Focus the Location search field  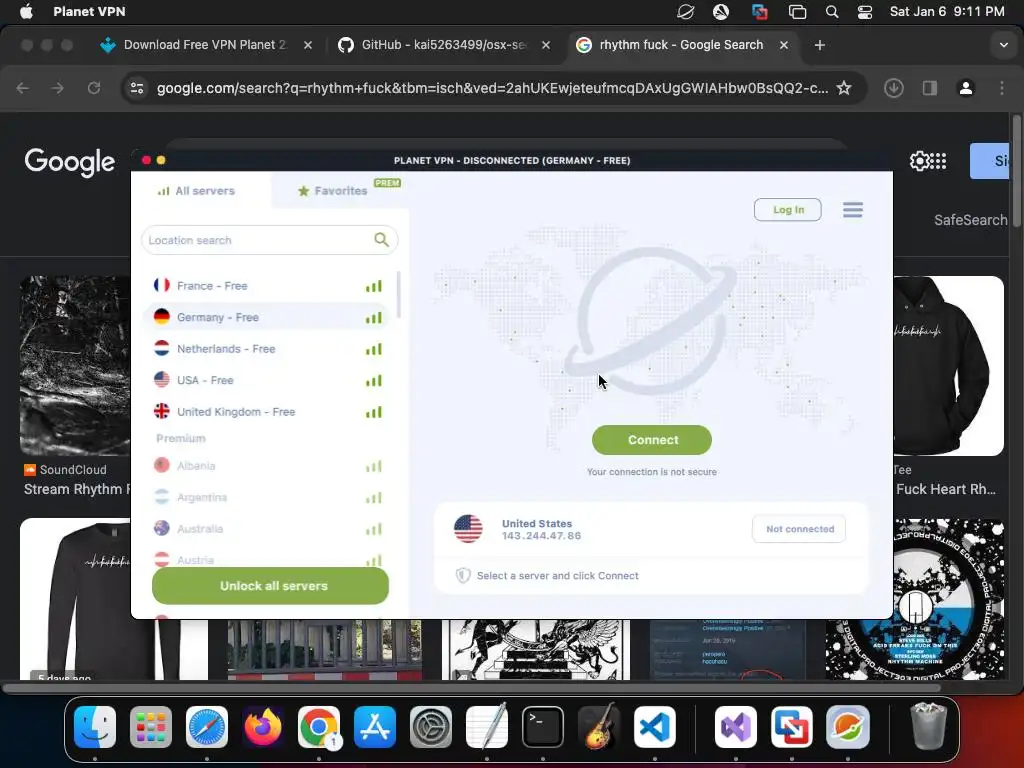tap(269, 240)
